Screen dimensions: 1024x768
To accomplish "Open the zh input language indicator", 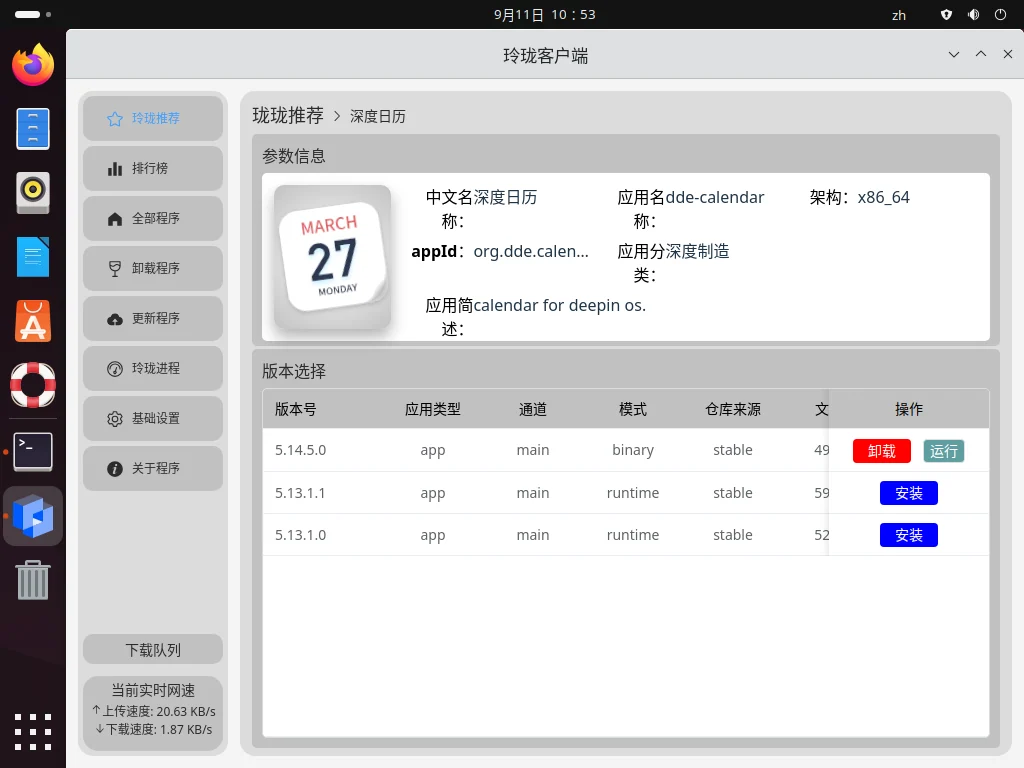I will [x=899, y=15].
